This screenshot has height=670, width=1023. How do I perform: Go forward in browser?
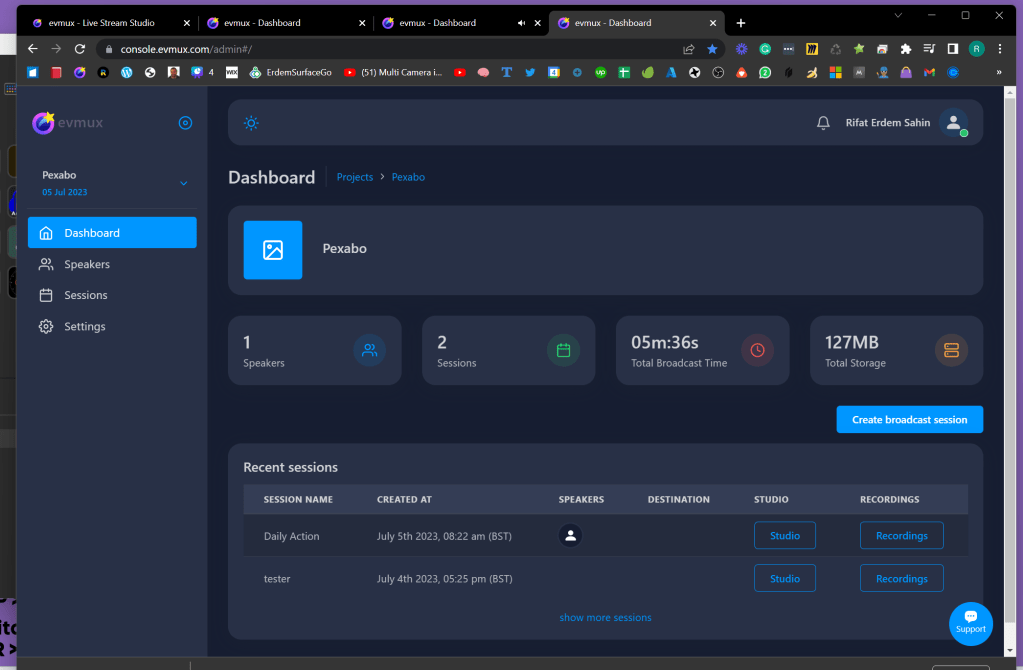click(x=56, y=49)
